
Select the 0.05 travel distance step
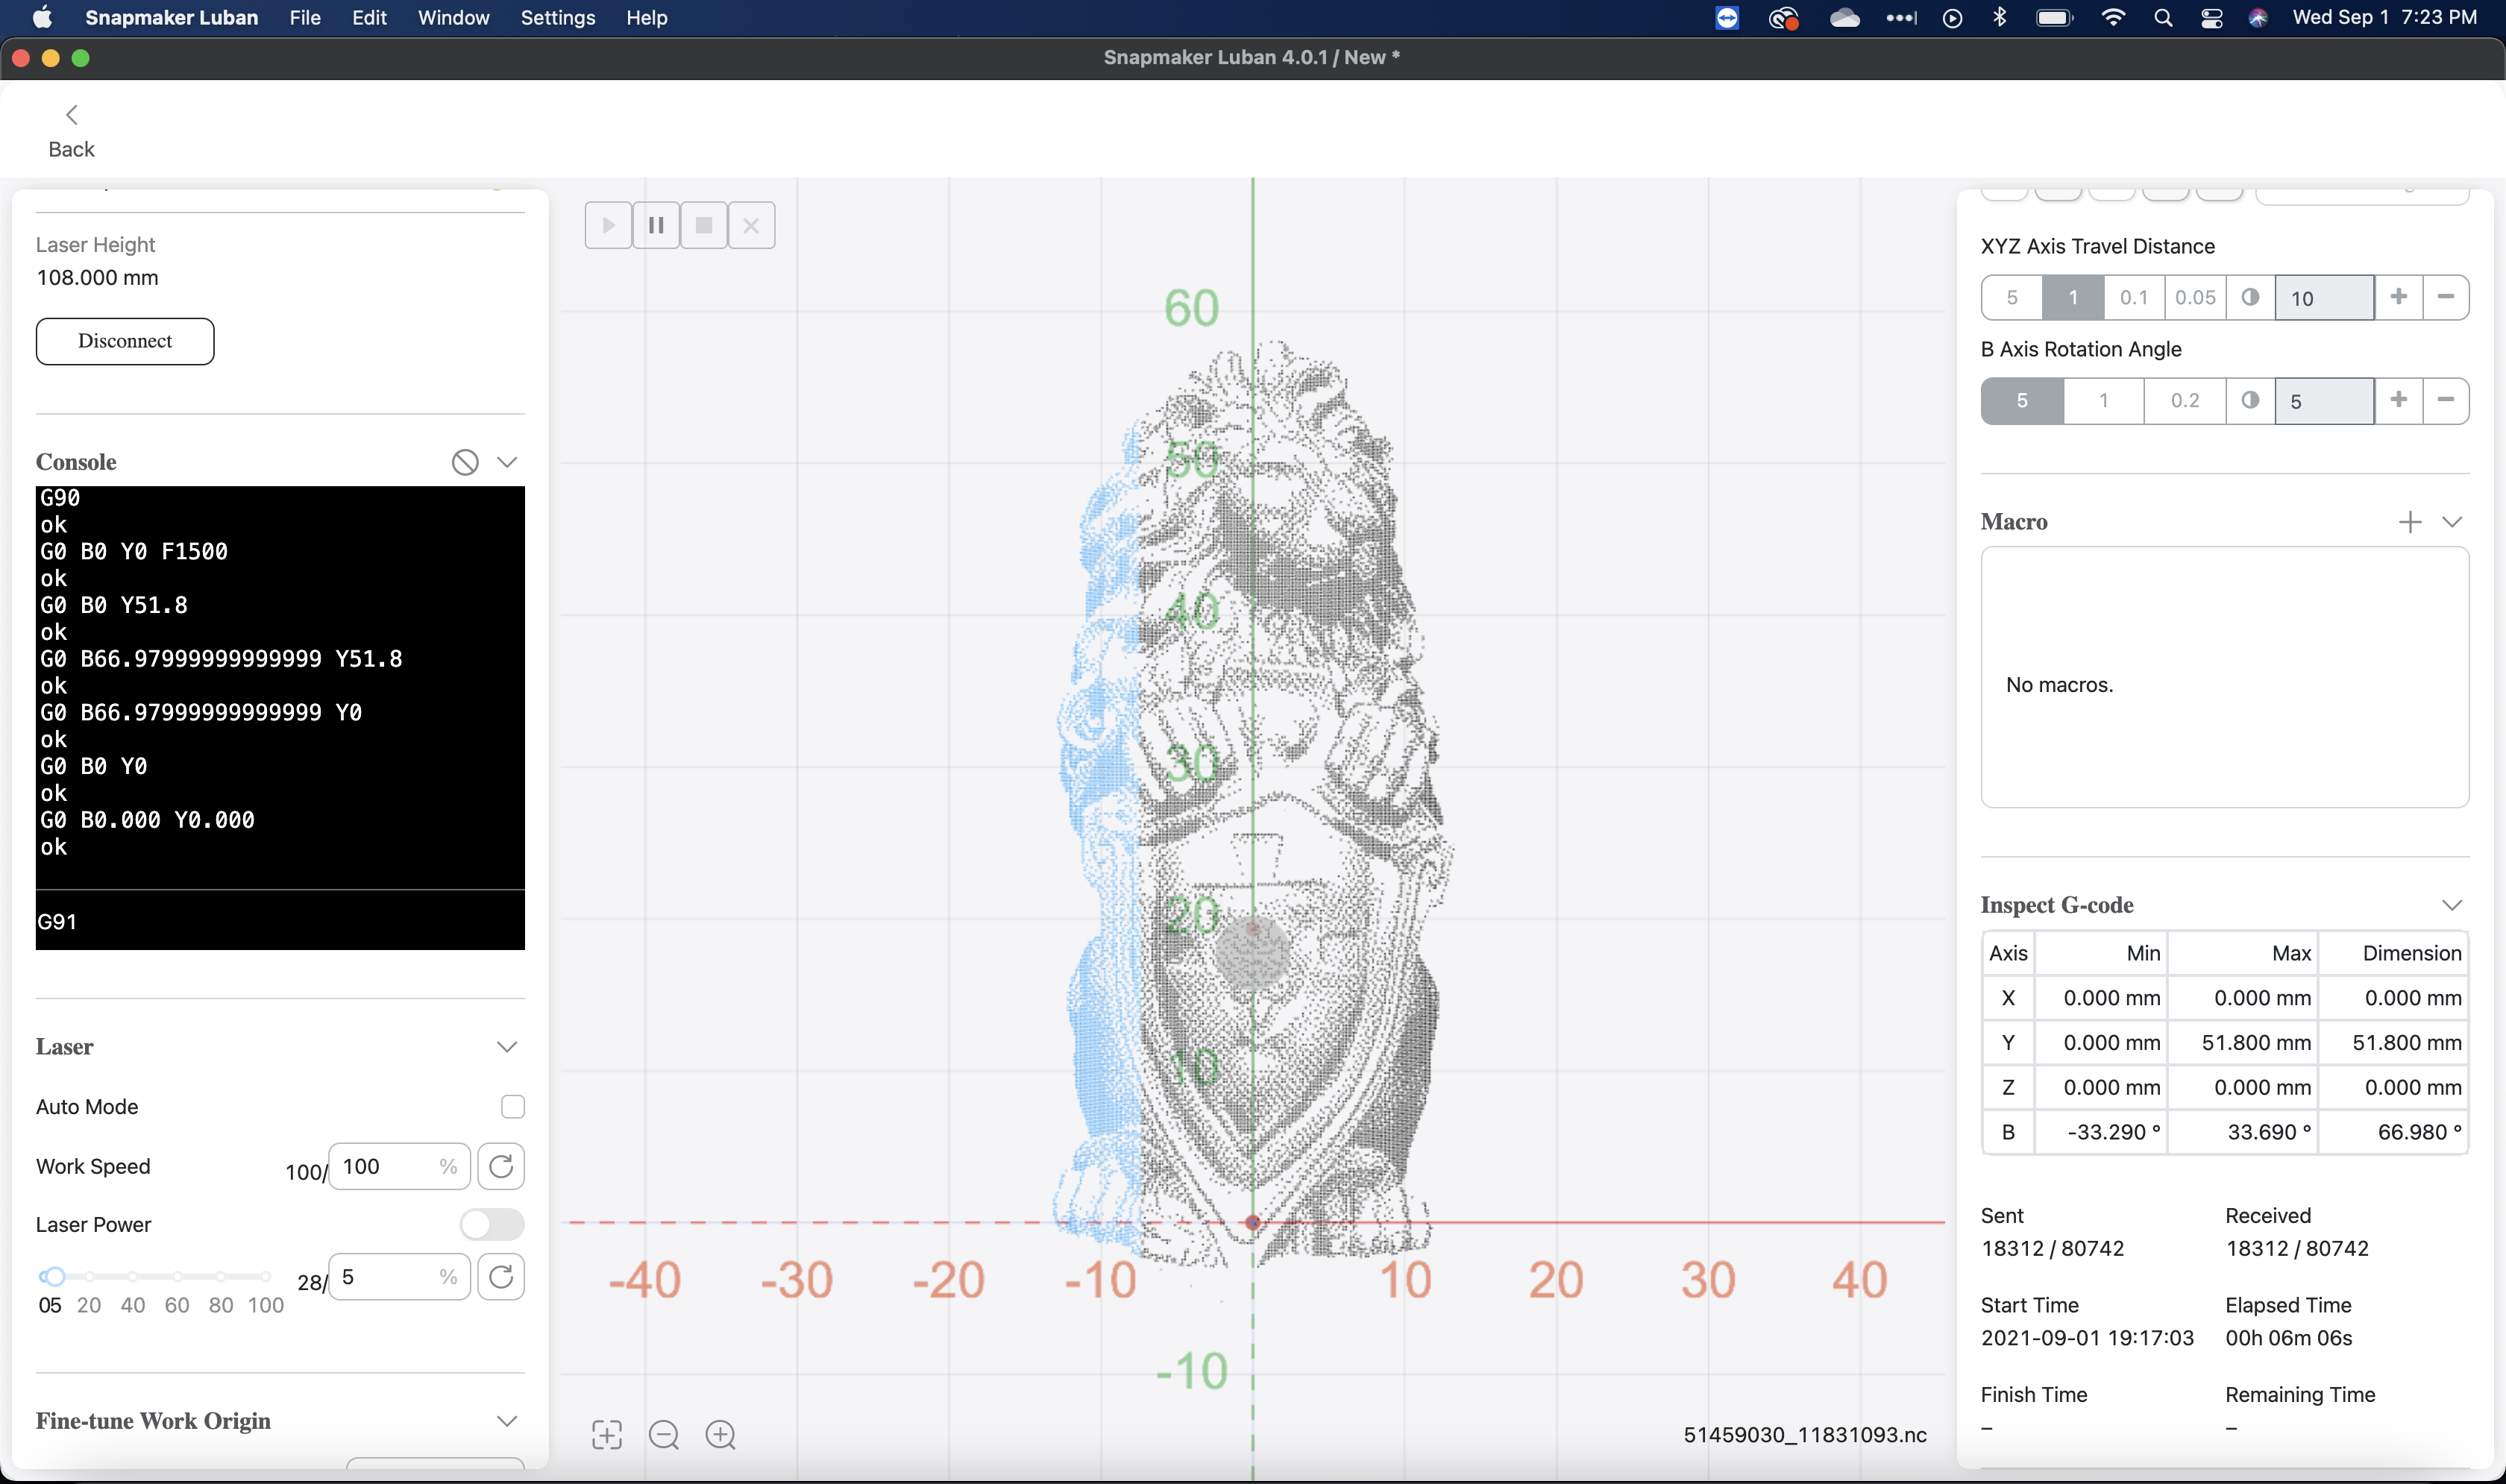pos(2195,297)
